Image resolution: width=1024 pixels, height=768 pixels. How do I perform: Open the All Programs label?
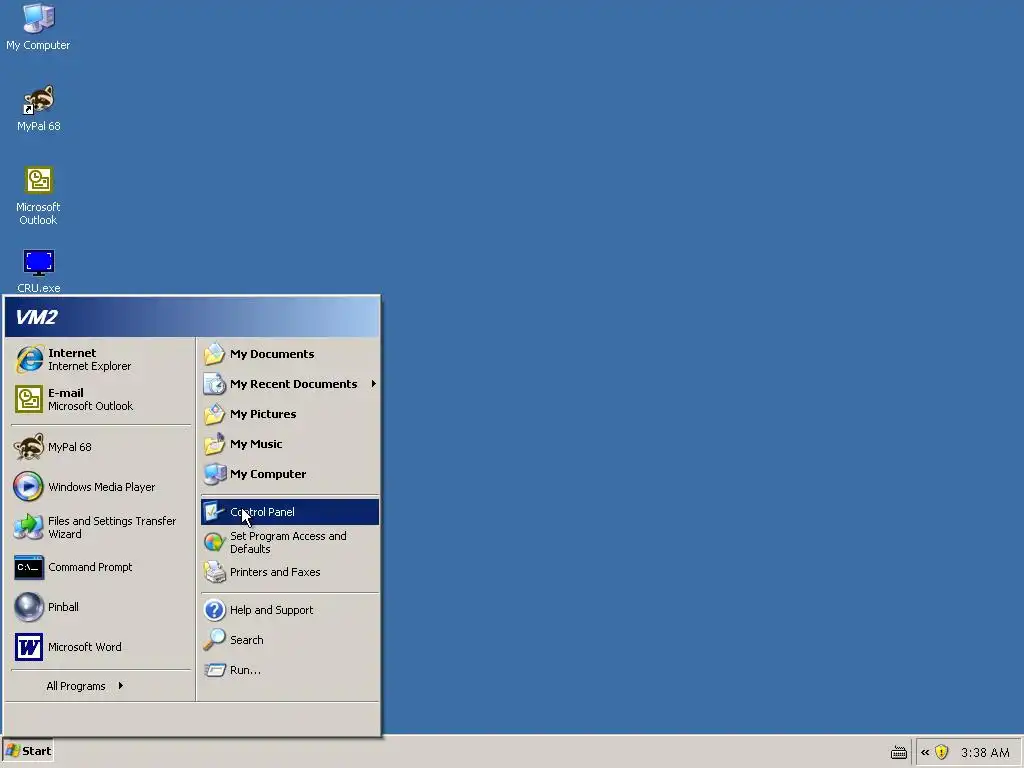click(x=76, y=686)
